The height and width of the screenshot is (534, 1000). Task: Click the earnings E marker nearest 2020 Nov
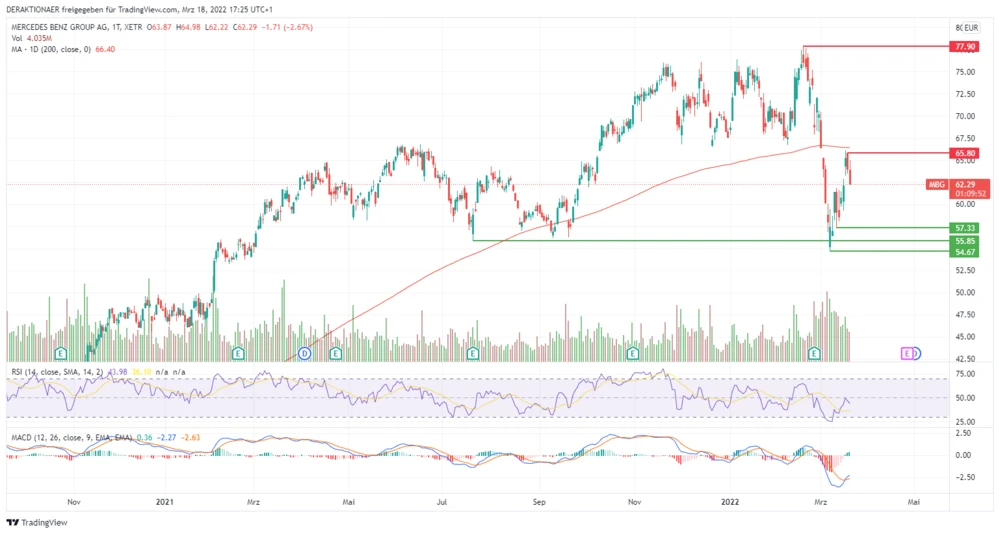pyautogui.click(x=61, y=353)
